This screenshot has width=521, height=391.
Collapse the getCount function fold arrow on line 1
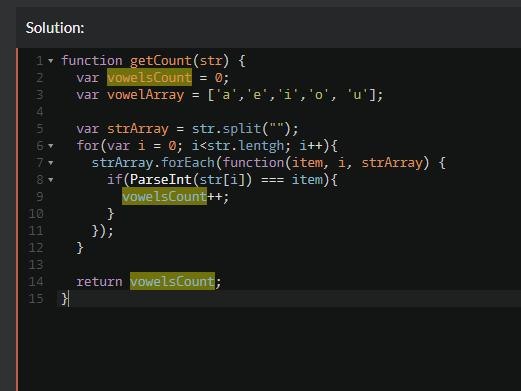pos(51,61)
